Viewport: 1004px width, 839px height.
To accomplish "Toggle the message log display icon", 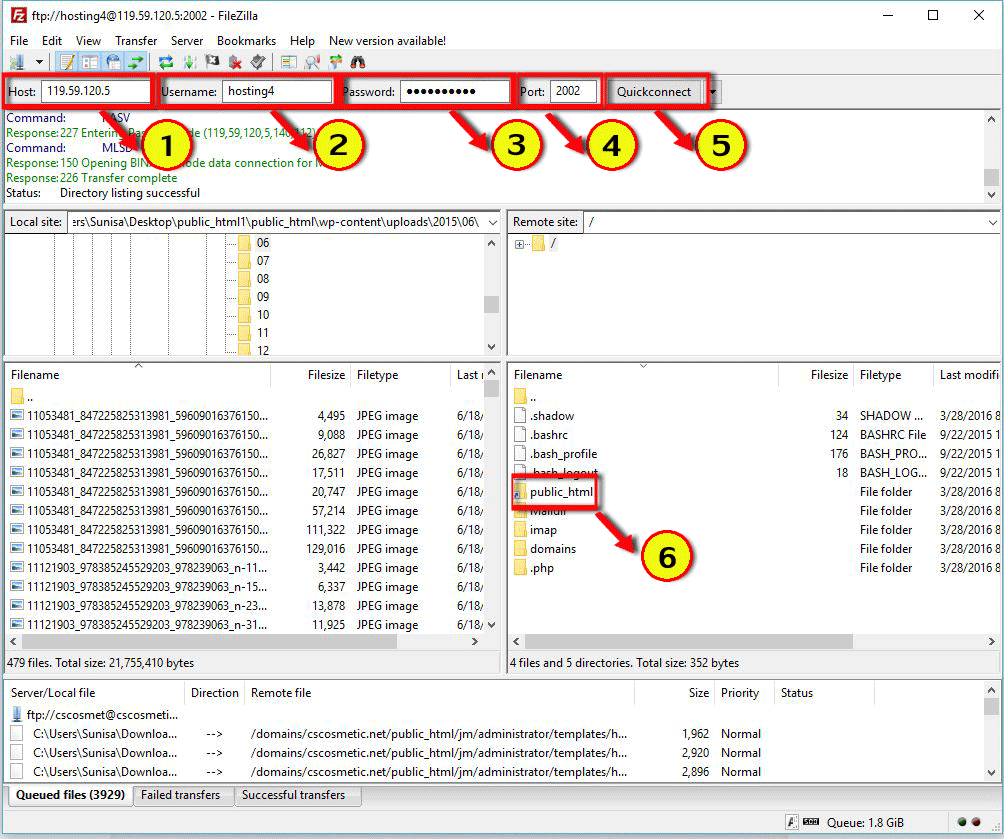I will click(67, 63).
